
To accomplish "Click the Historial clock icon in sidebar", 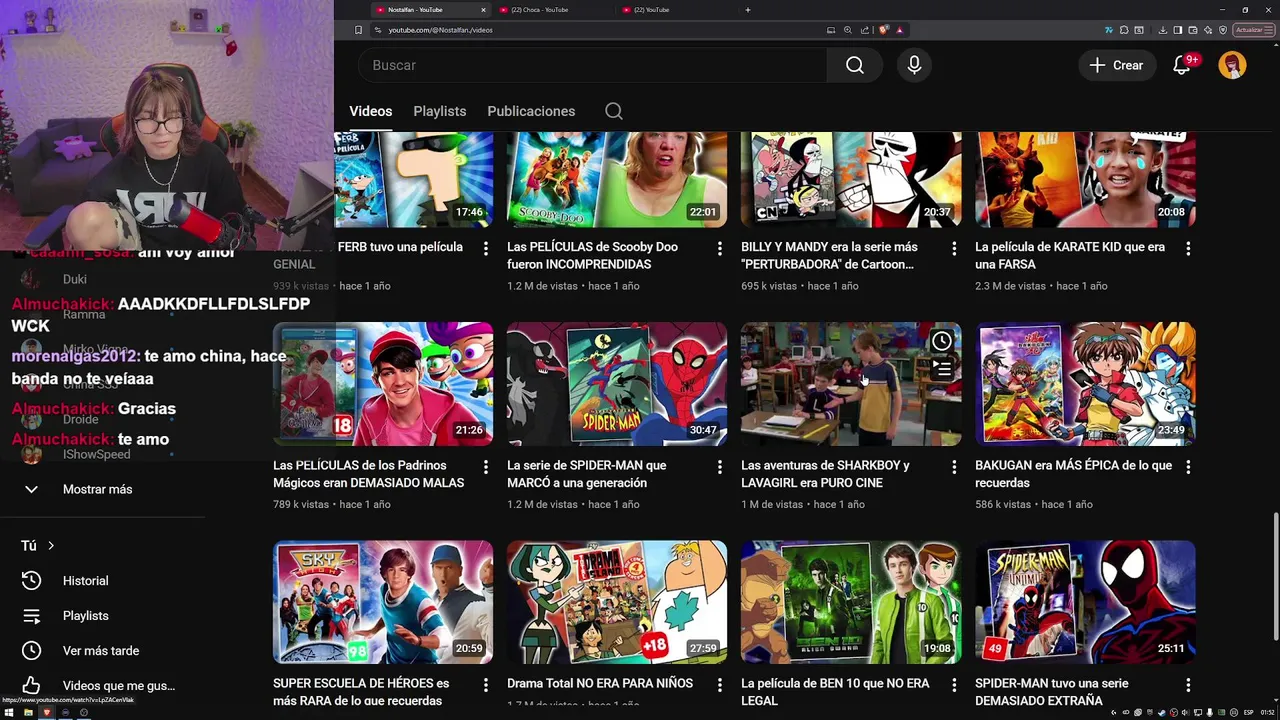I will tap(31, 580).
